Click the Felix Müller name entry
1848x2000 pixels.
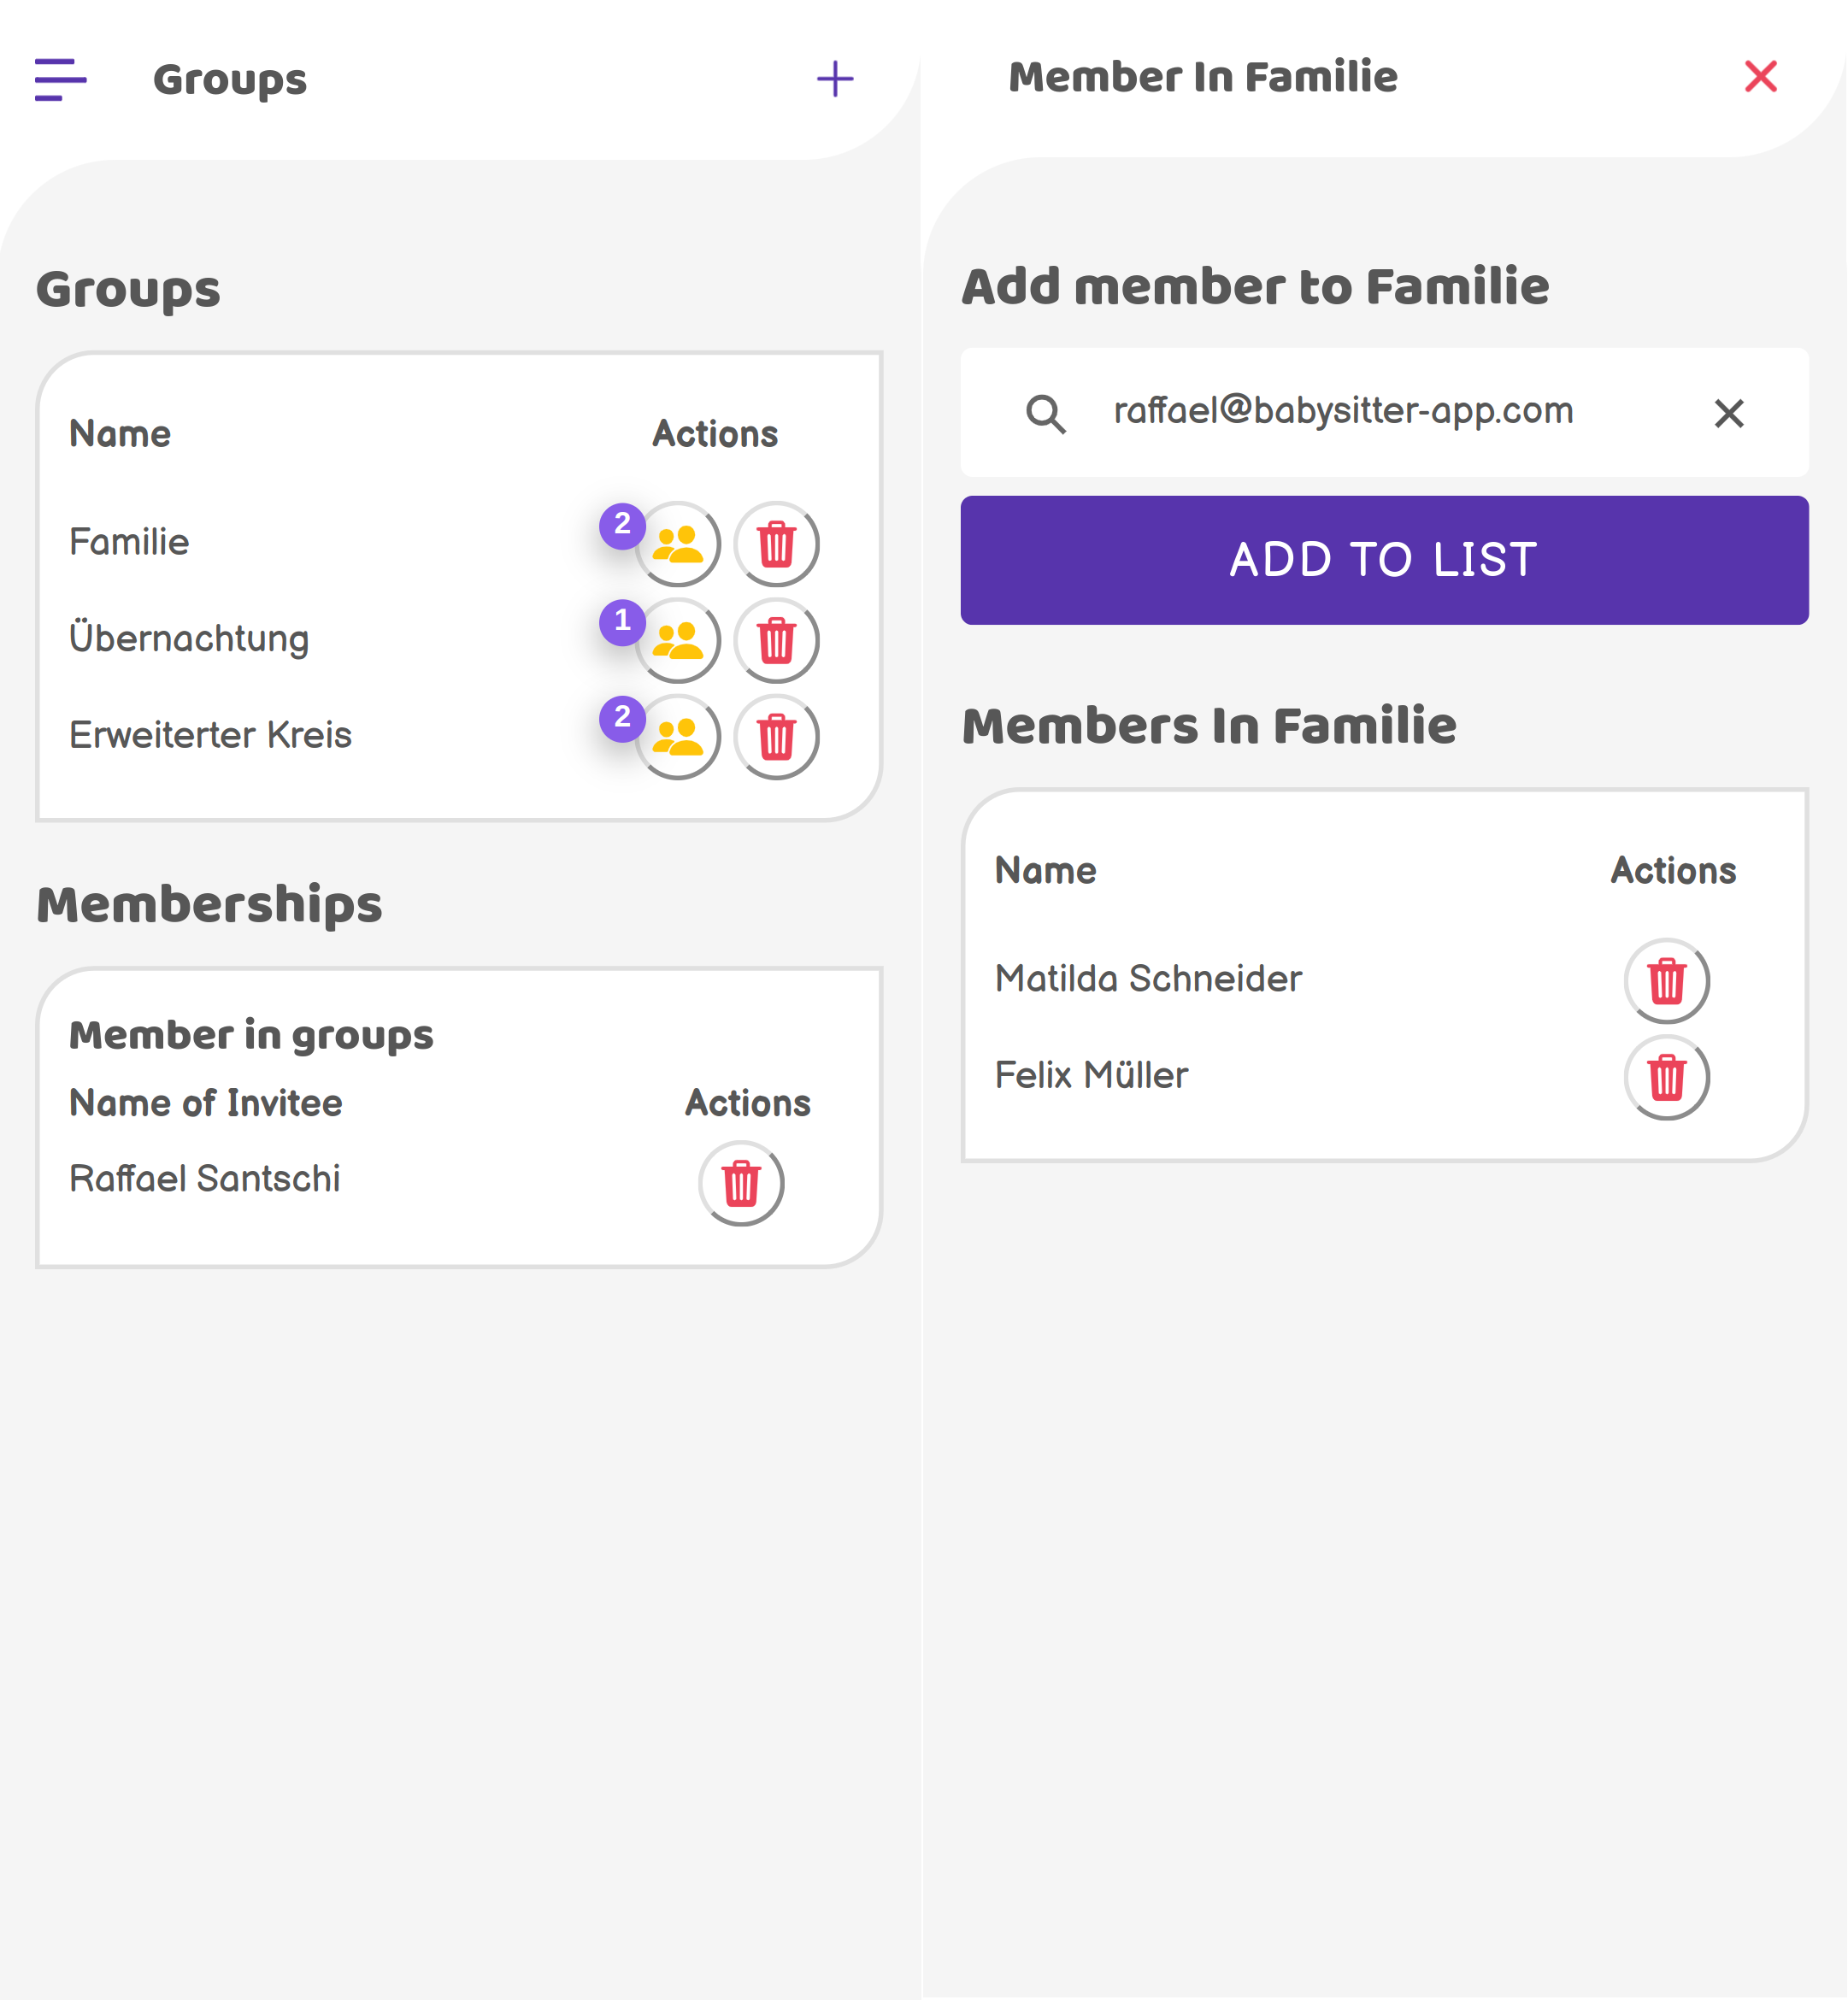[x=1091, y=1075]
